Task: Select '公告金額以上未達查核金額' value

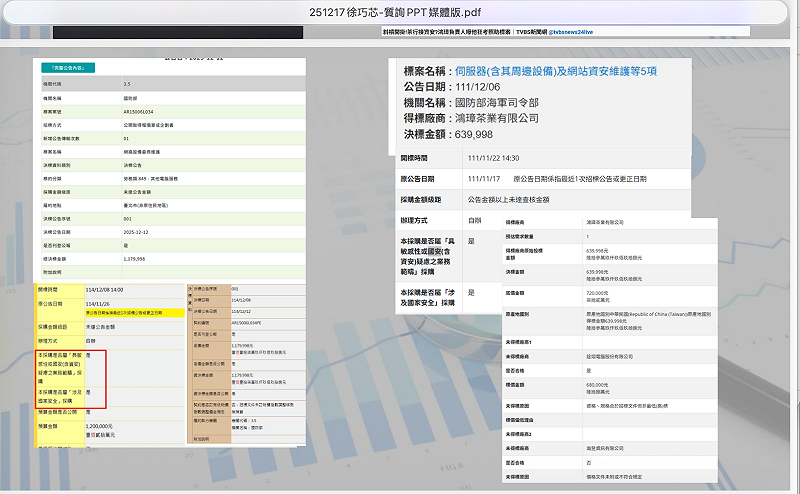Action: tap(509, 200)
